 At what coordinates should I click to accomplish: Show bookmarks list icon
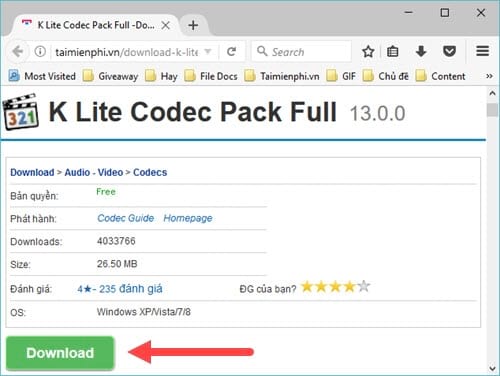[392, 52]
